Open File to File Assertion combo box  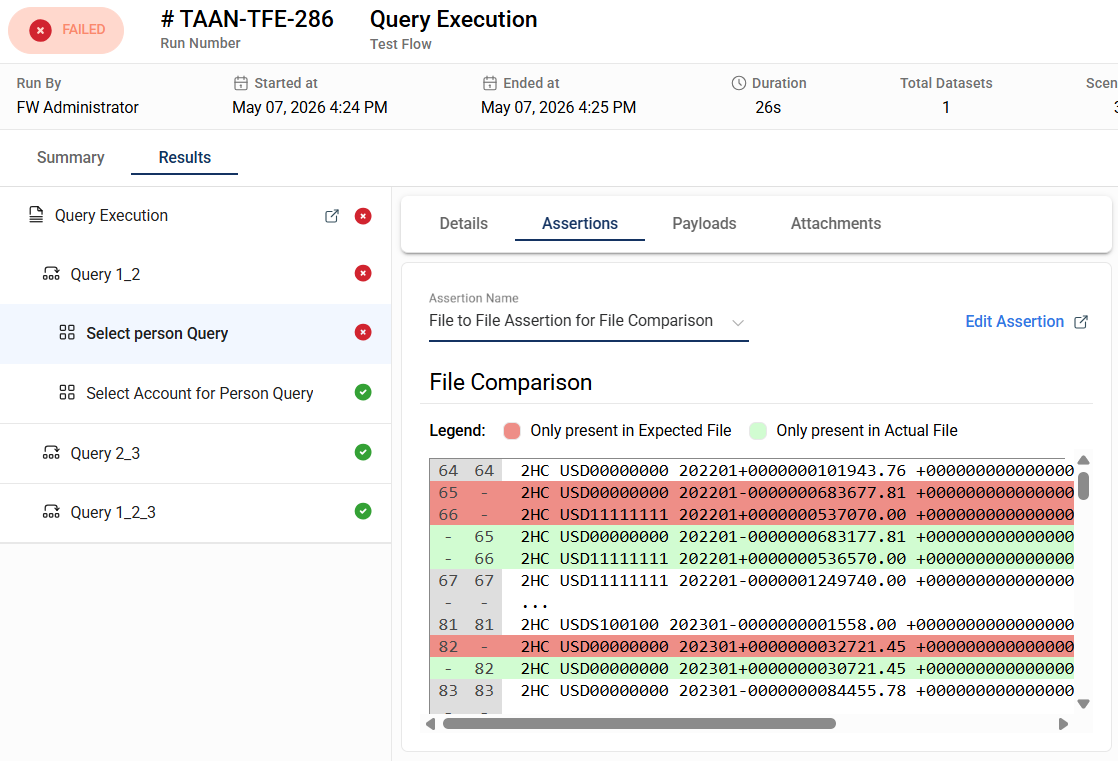(588, 321)
